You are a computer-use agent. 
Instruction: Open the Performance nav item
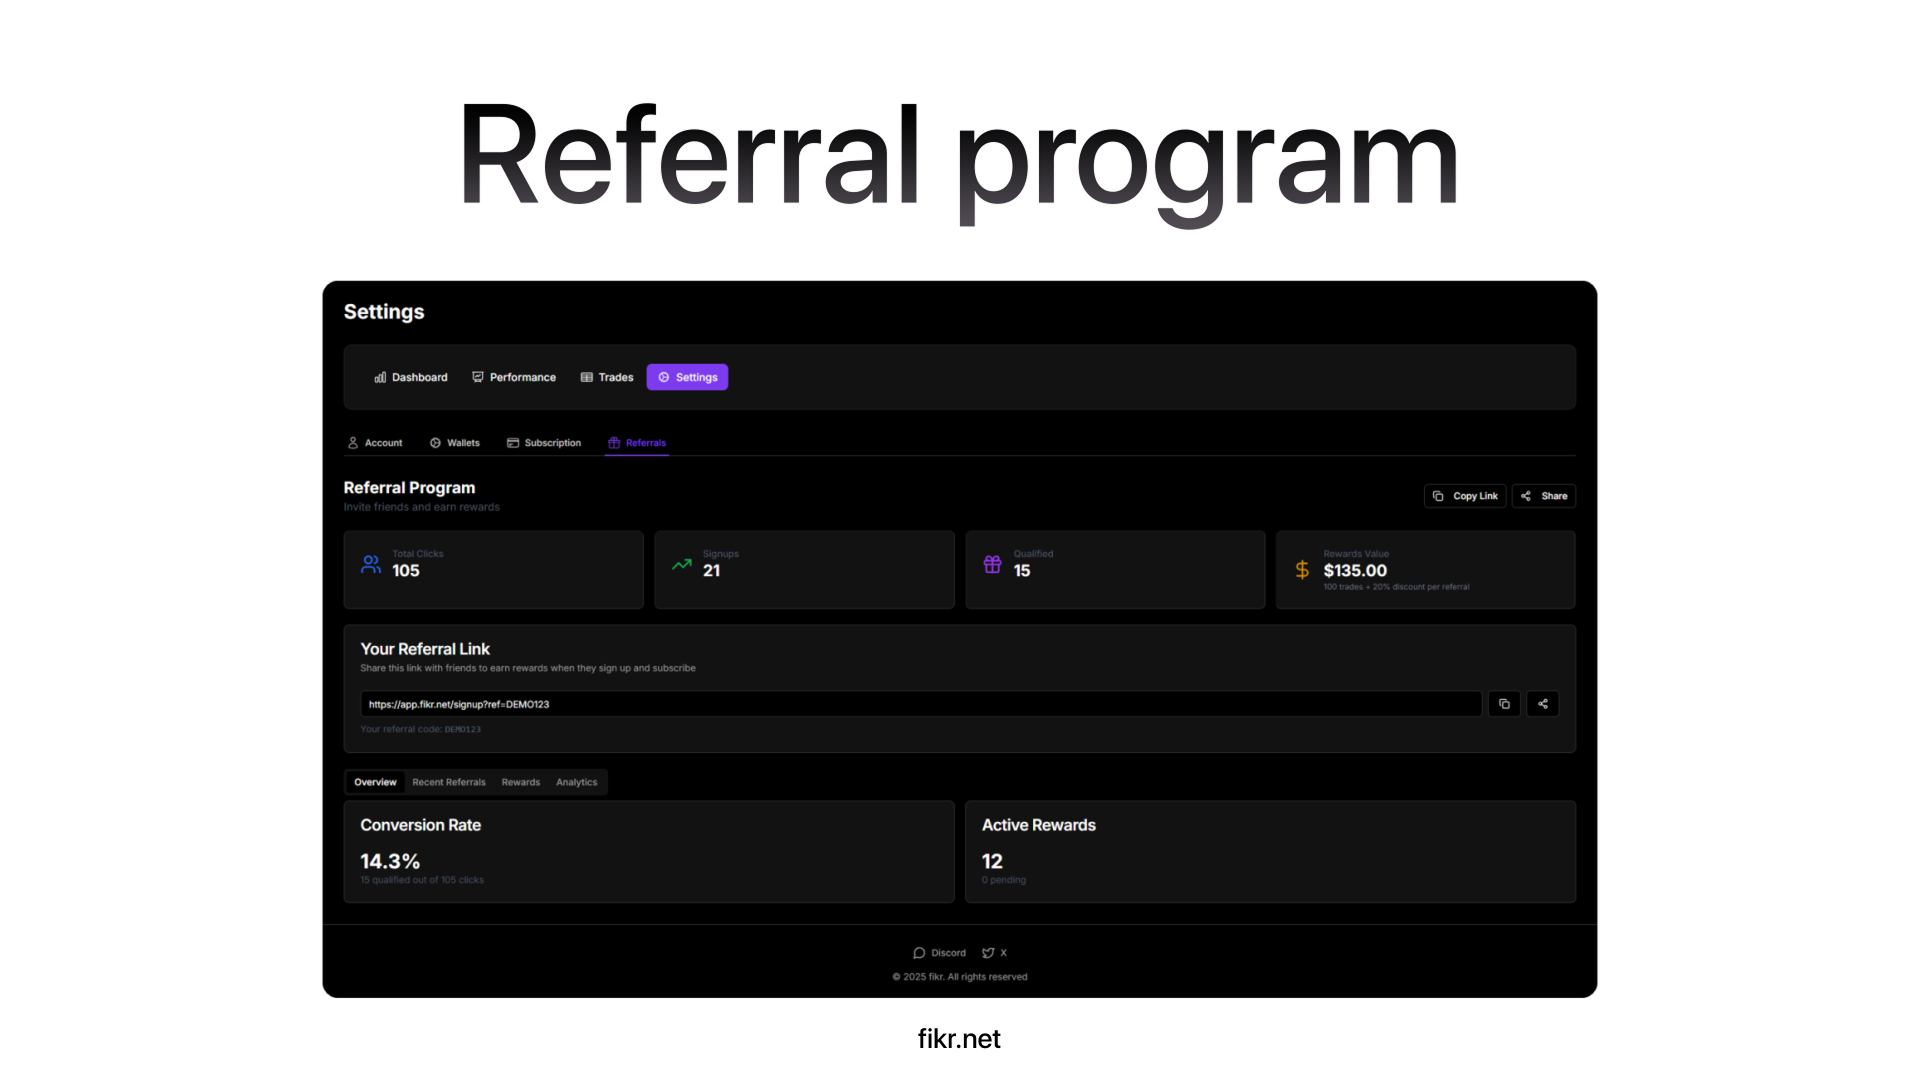coord(514,377)
